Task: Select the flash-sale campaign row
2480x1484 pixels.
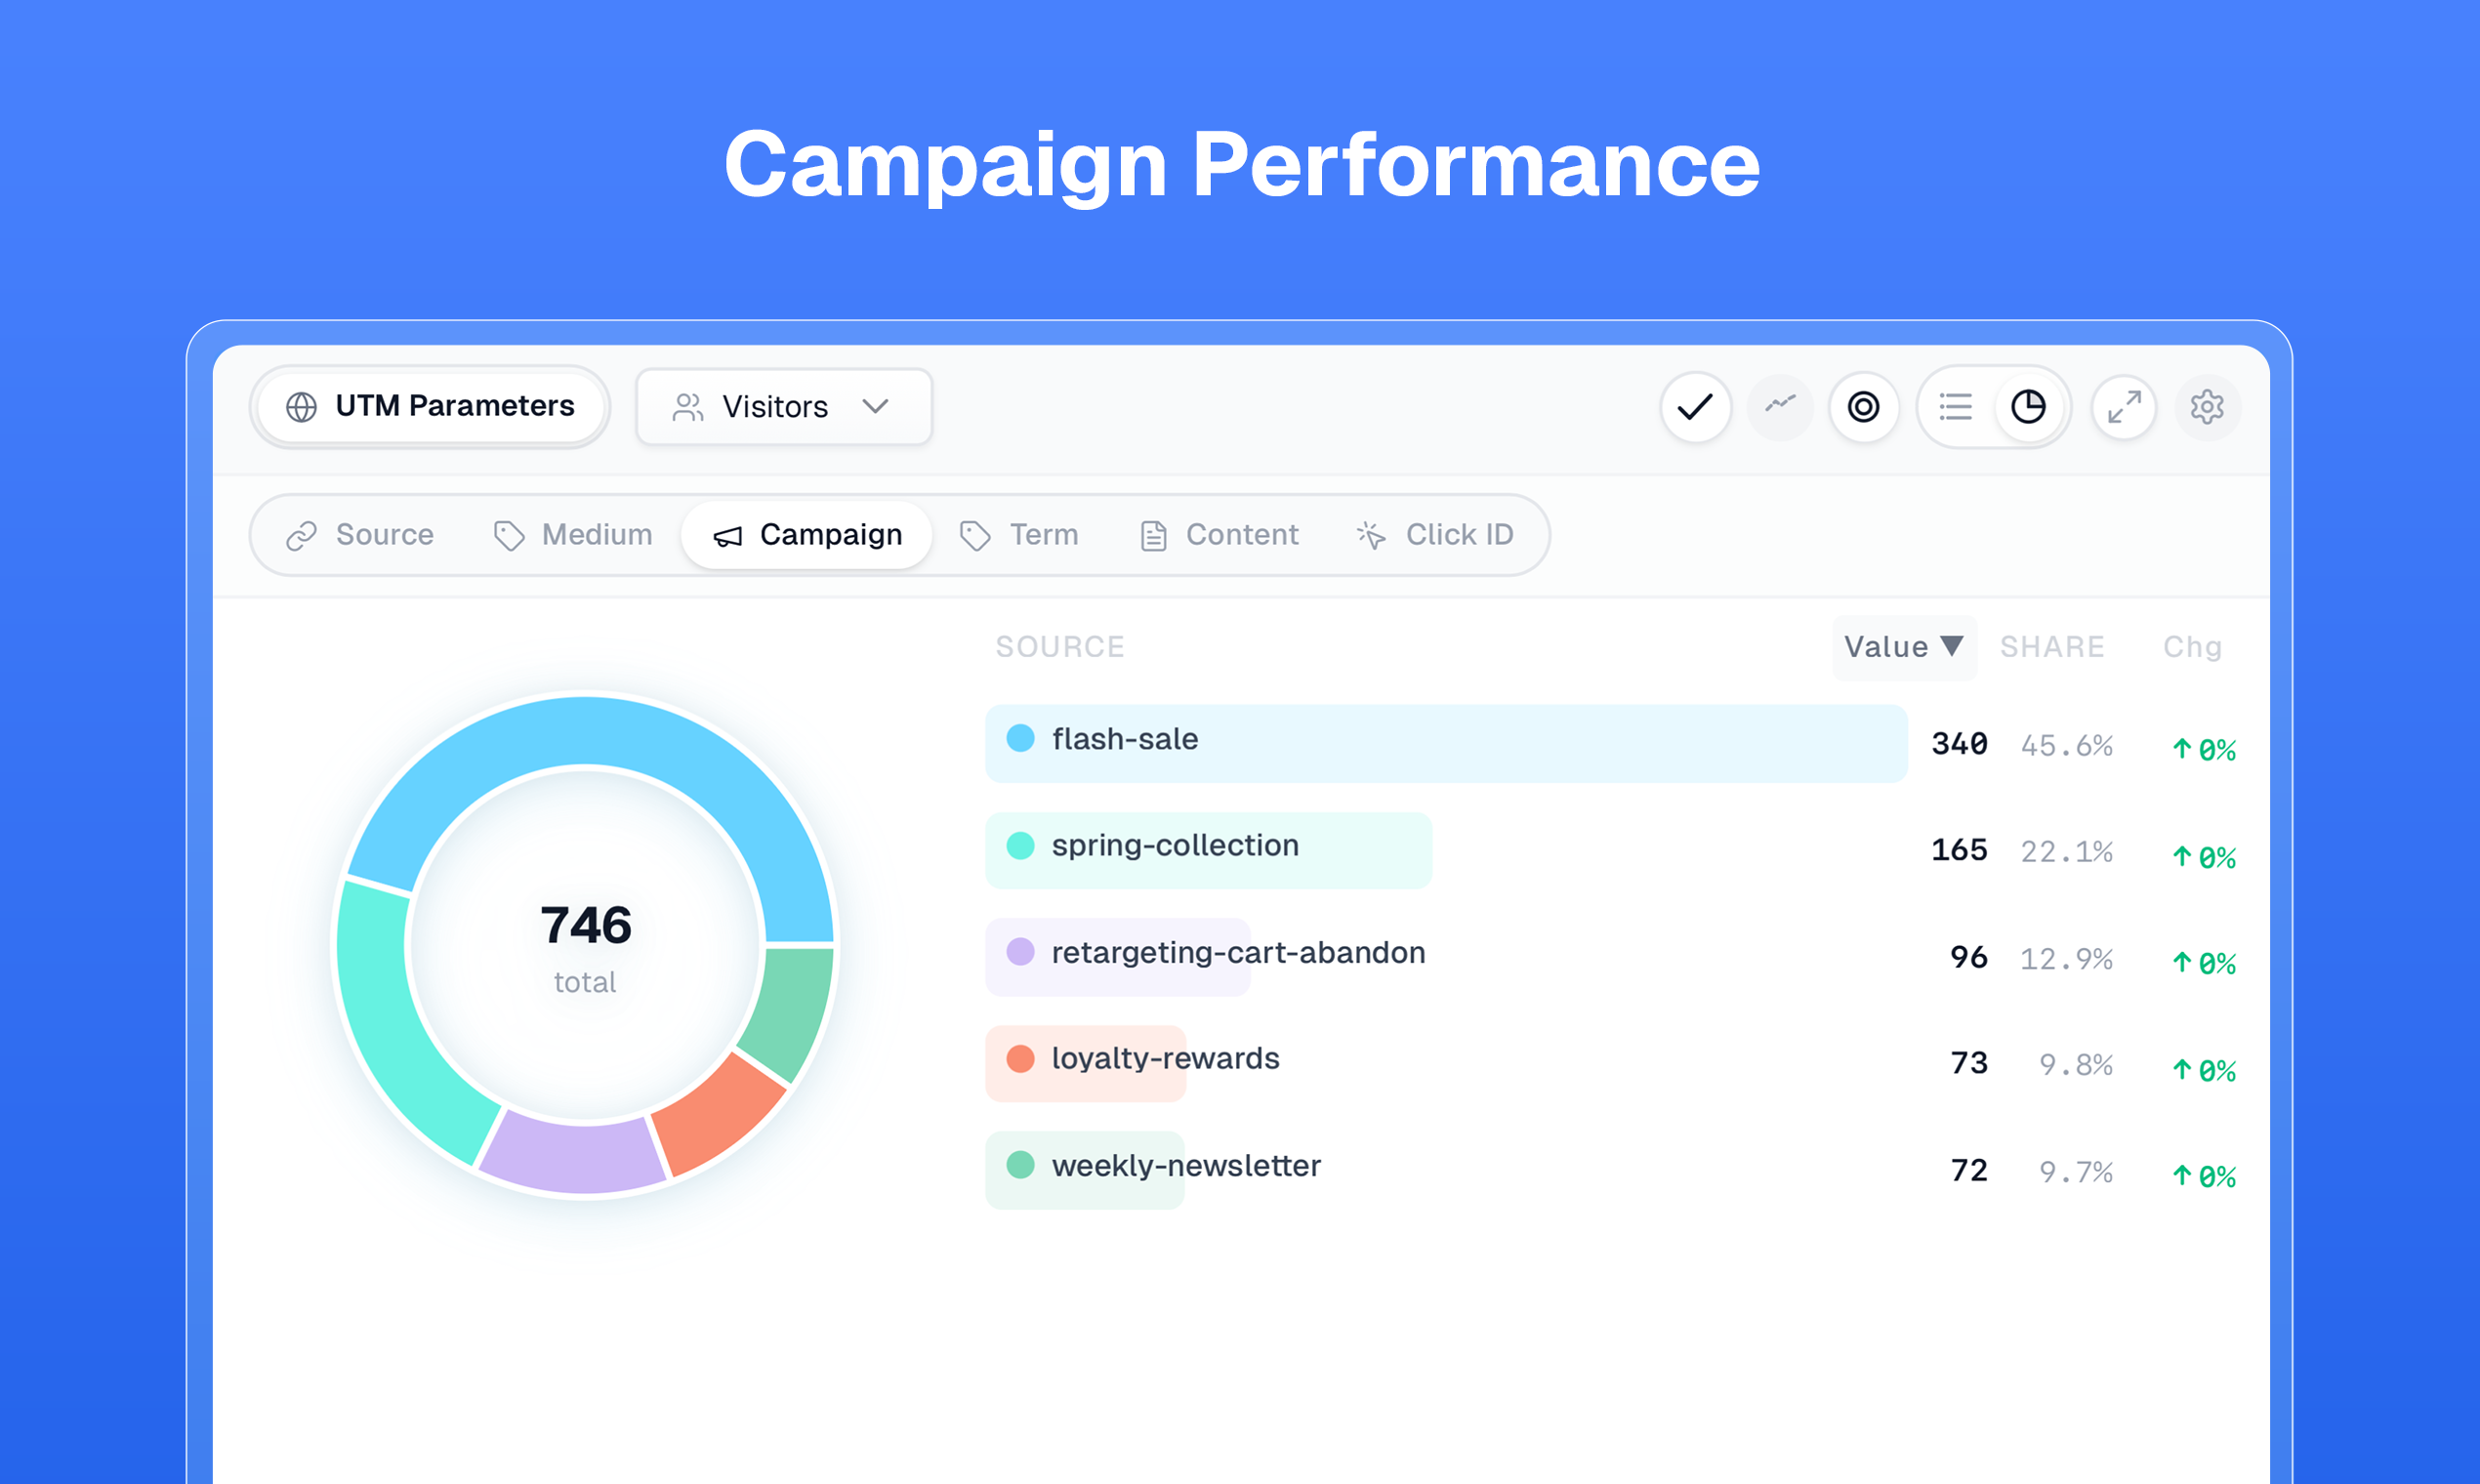Action: [x=1445, y=742]
